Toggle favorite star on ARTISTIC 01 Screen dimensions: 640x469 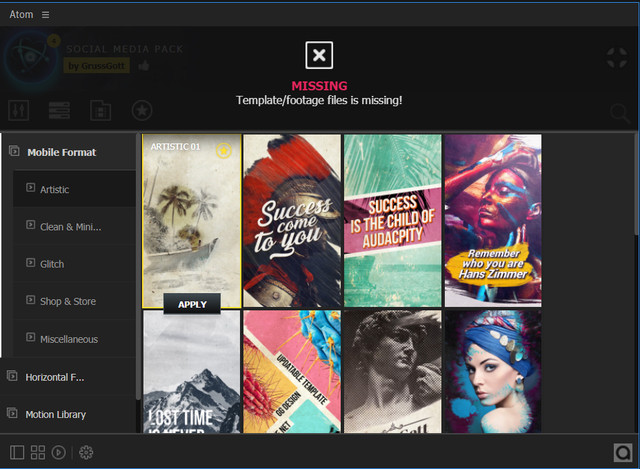tap(224, 151)
